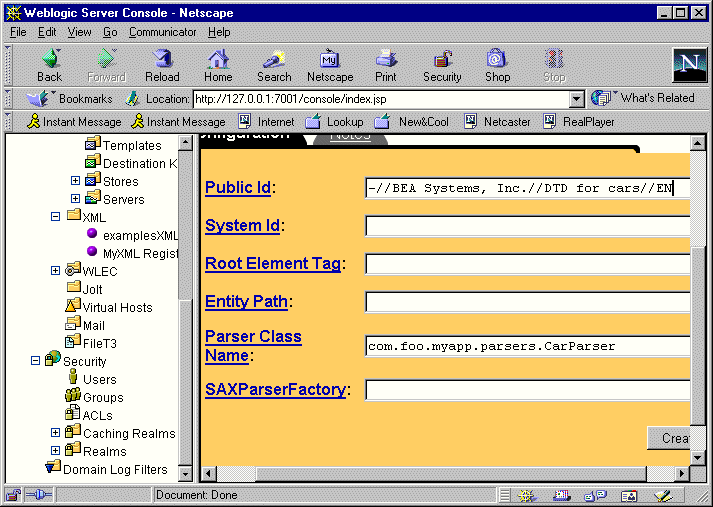Viewport: 713px width, 507px height.
Task: Click the Composer icon in component bar
Action: pyautogui.click(x=664, y=495)
